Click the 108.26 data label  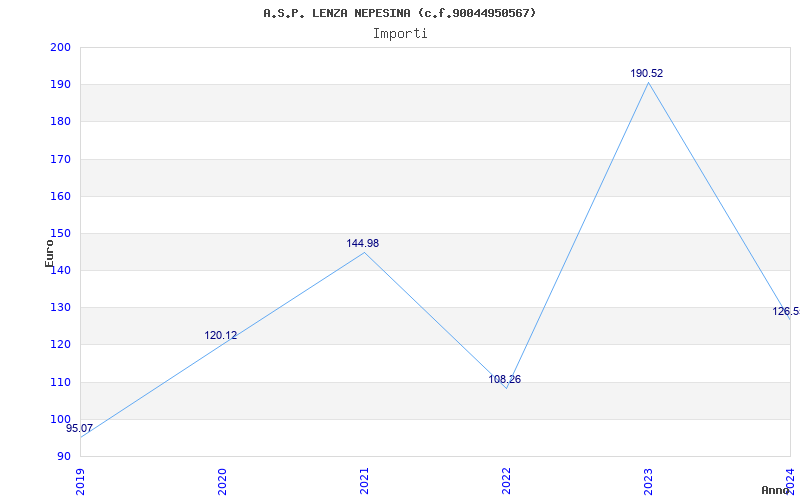tap(505, 380)
